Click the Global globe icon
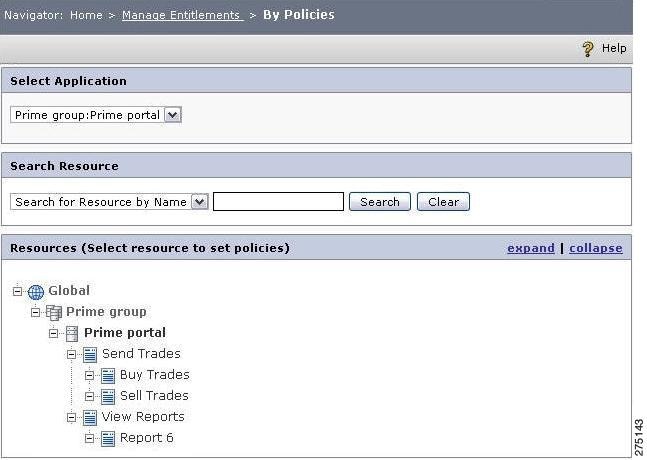The height and width of the screenshot is (460, 647). point(36,292)
